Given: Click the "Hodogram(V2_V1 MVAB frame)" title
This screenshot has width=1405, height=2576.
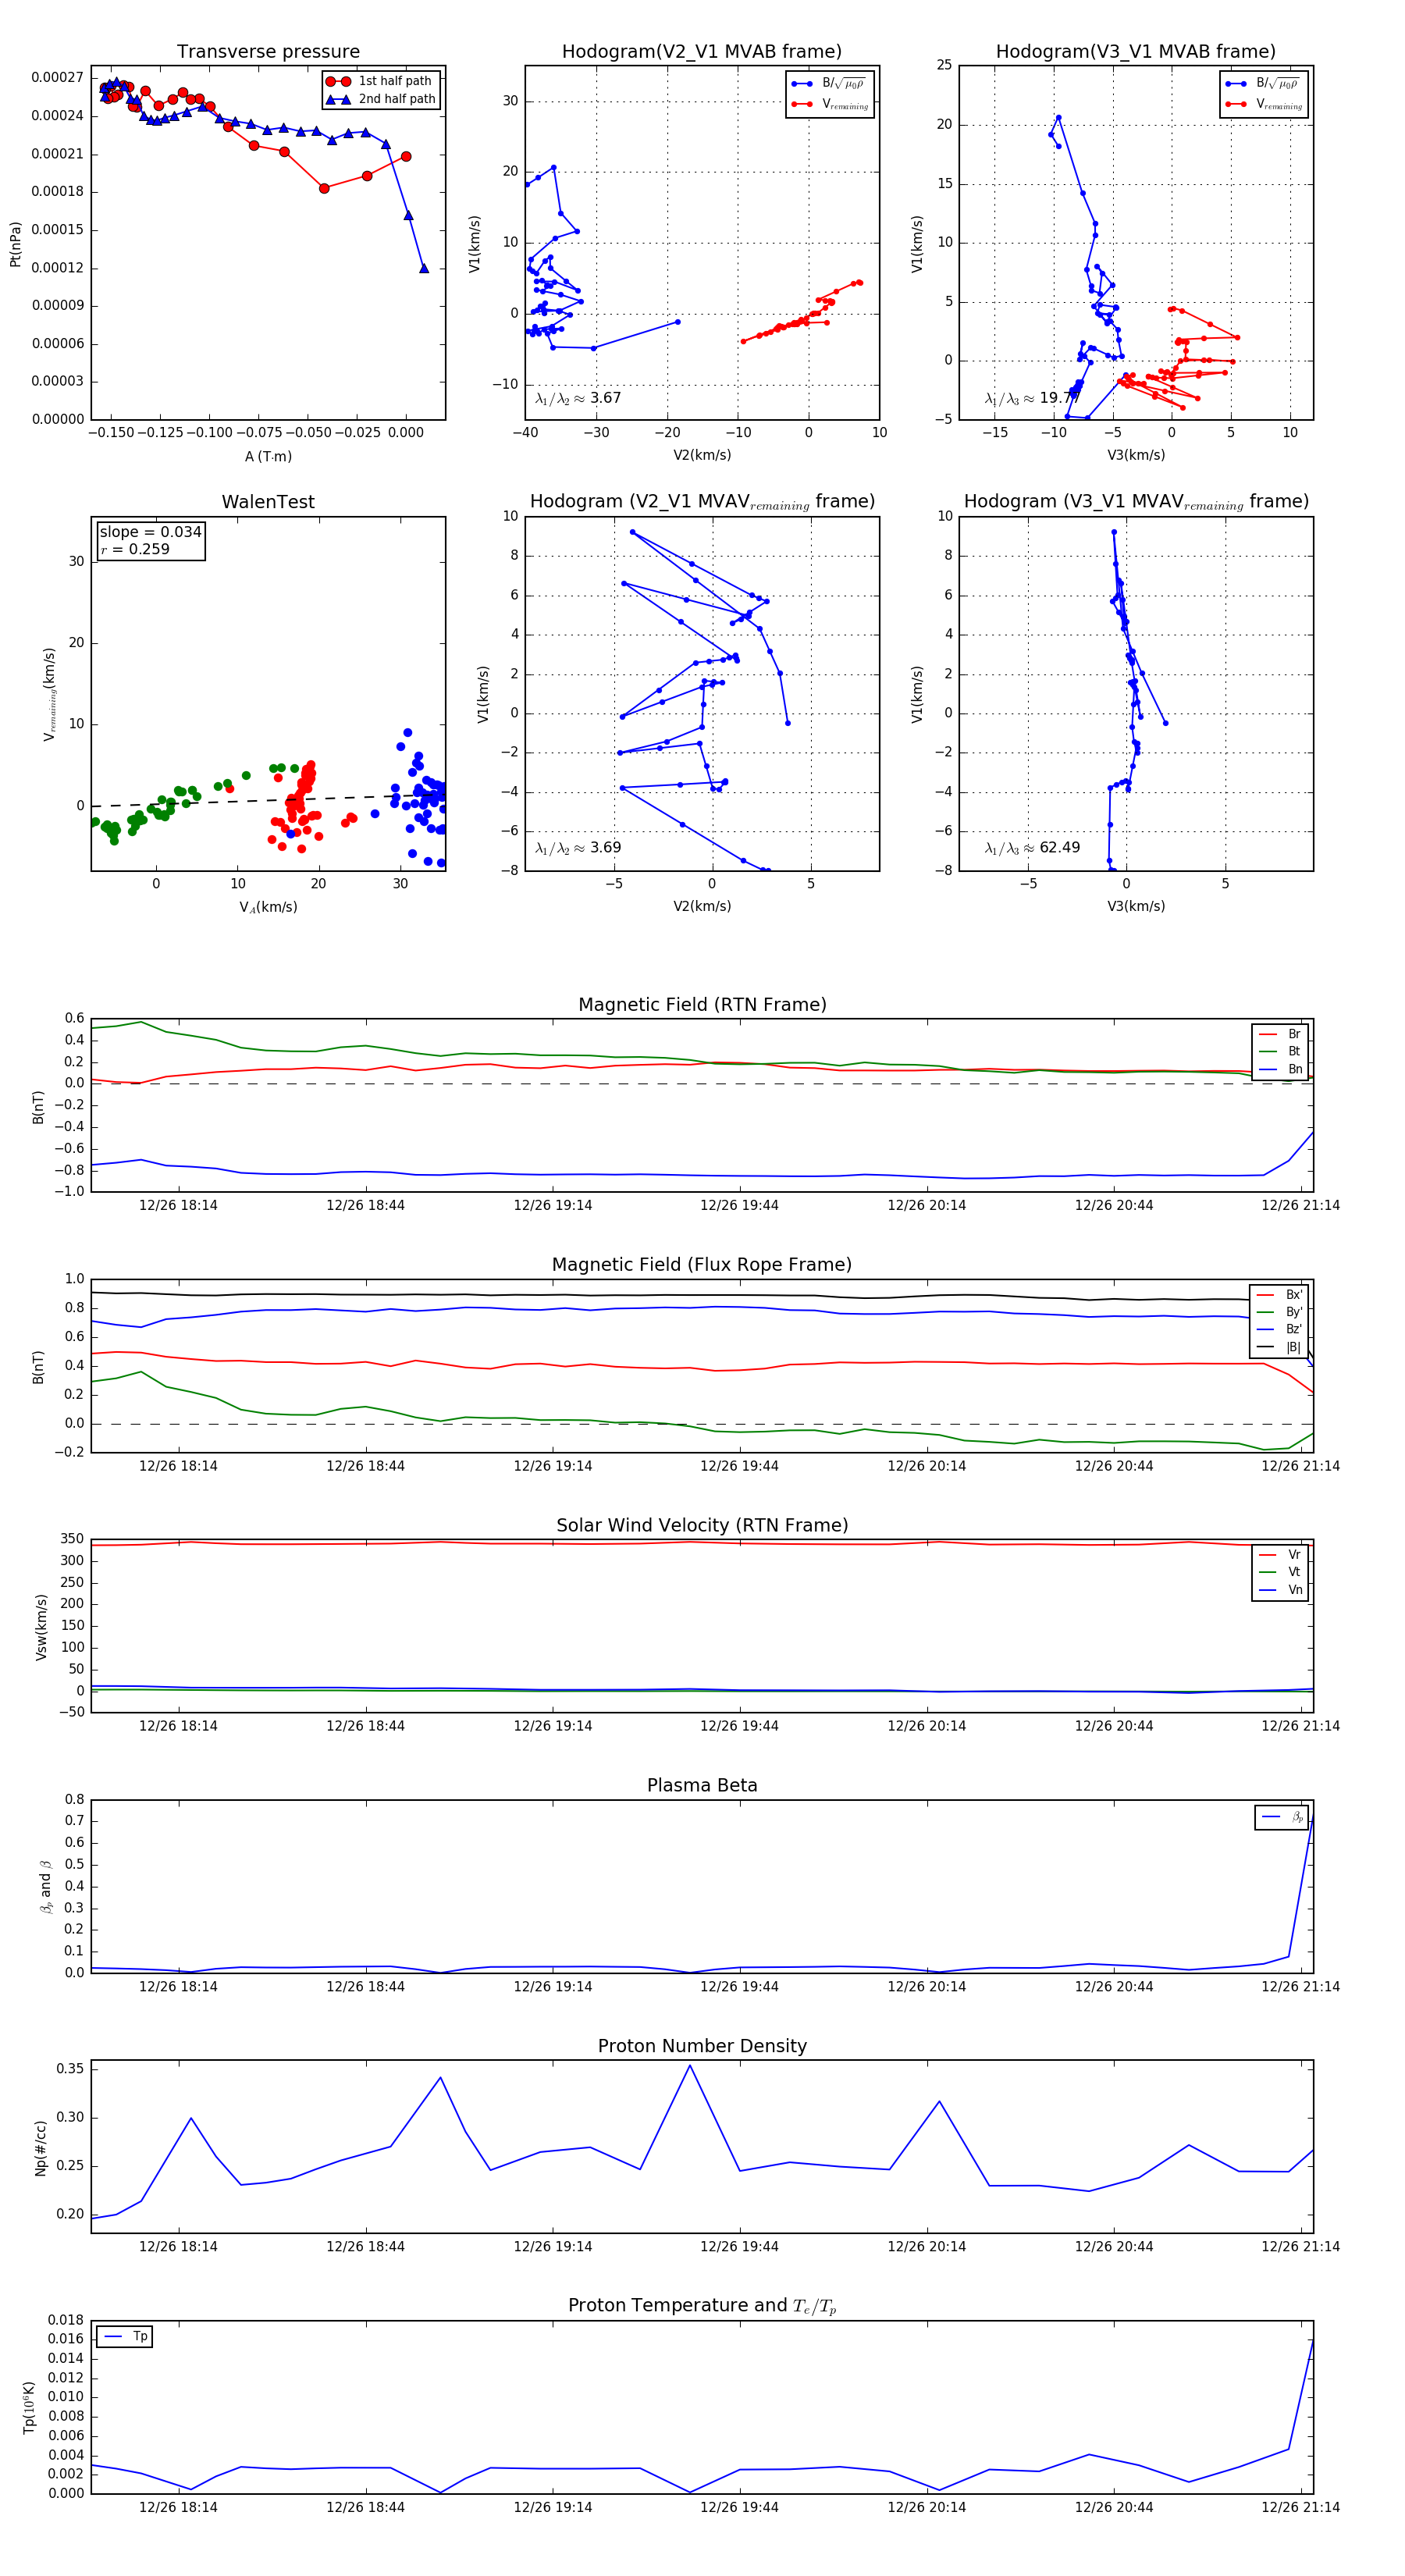Looking at the screenshot, I should (x=702, y=52).
